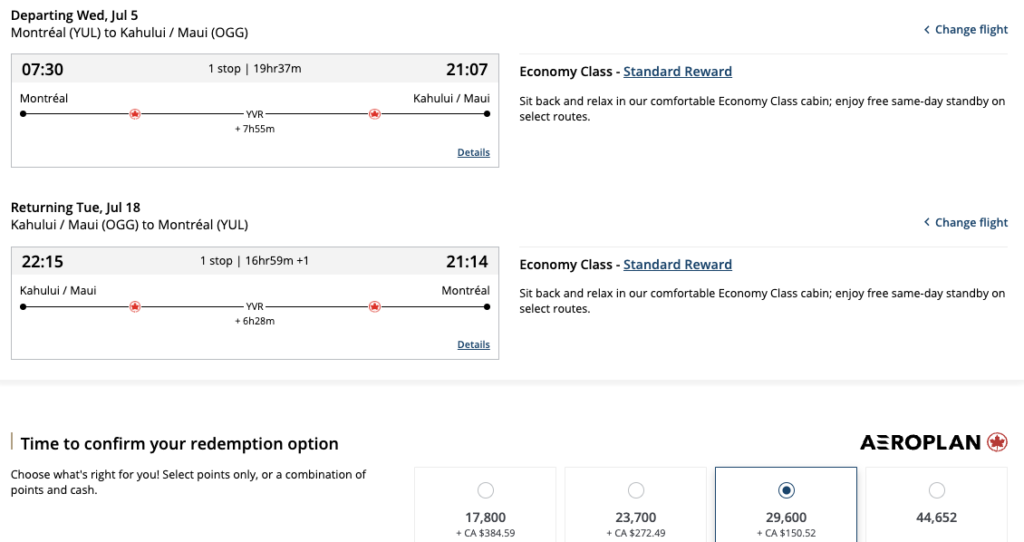Click the YVR stop on returning flight
Image resolution: width=1024 pixels, height=542 pixels.
(x=254, y=307)
